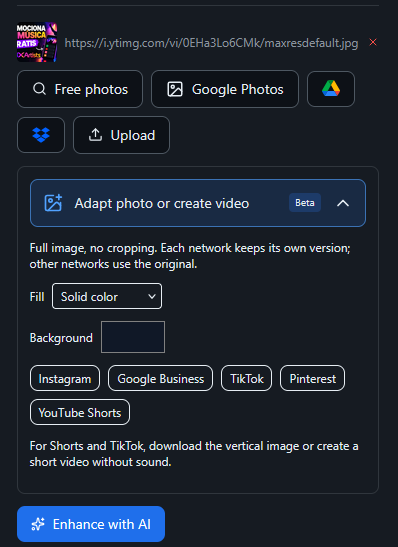Viewport: 398px width, 547px height.
Task: Select the Google Business network chip
Action: point(160,379)
